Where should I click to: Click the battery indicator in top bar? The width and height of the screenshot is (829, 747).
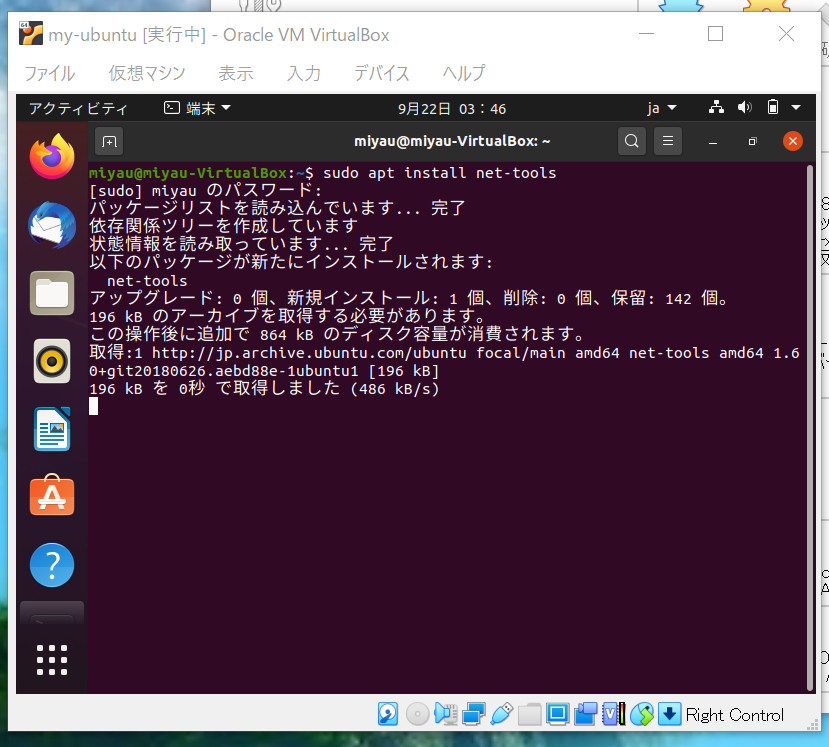(772, 107)
